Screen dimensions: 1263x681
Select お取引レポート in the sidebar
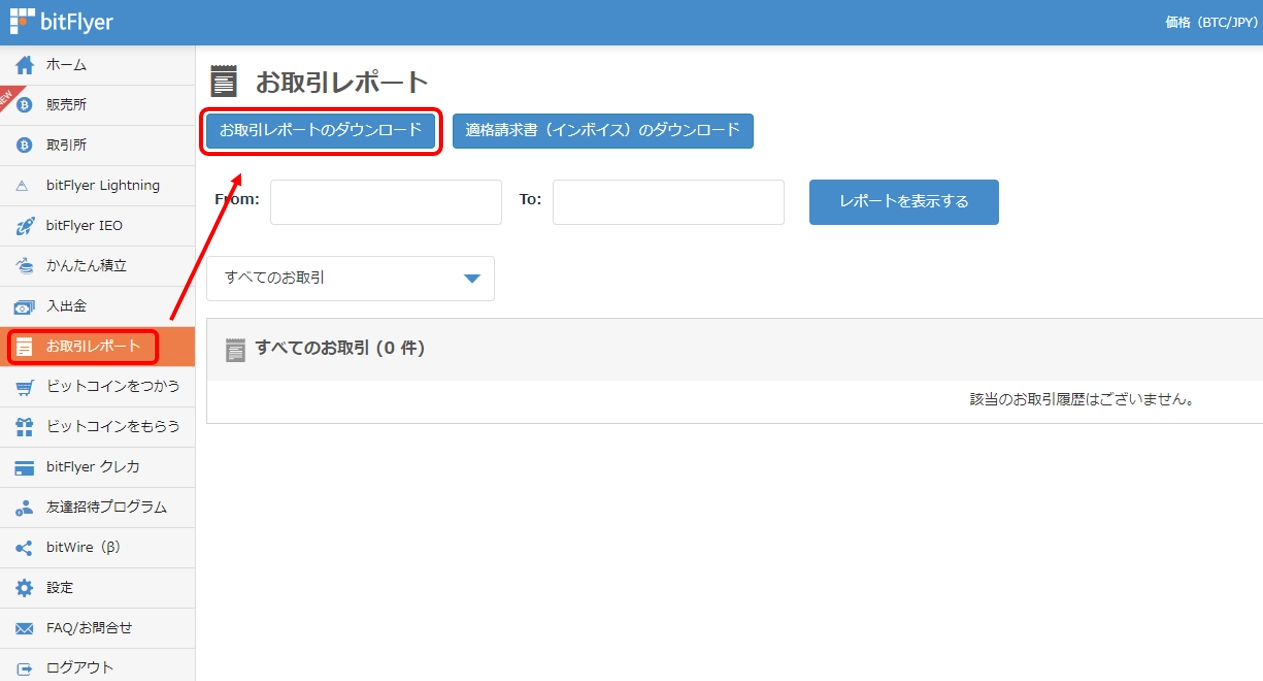[x=97, y=347]
